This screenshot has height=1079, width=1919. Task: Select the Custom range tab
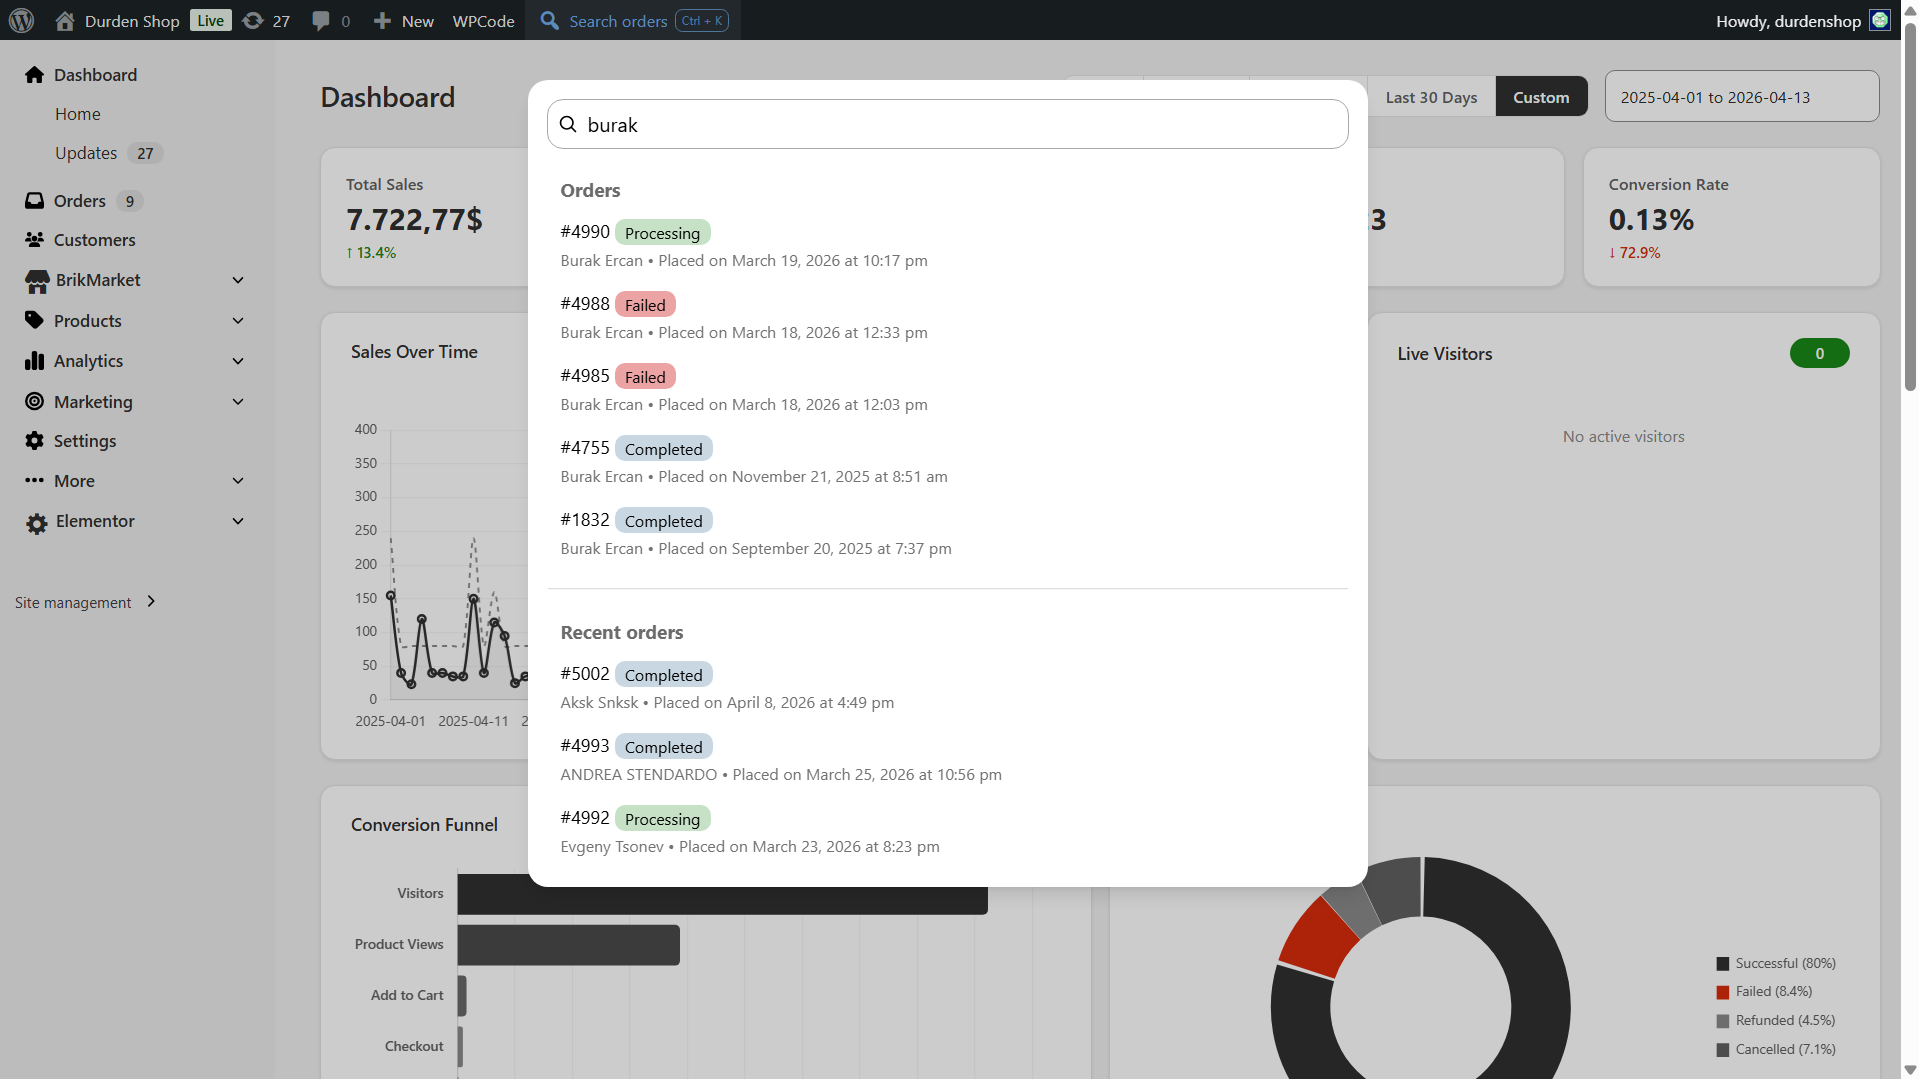[1541, 97]
